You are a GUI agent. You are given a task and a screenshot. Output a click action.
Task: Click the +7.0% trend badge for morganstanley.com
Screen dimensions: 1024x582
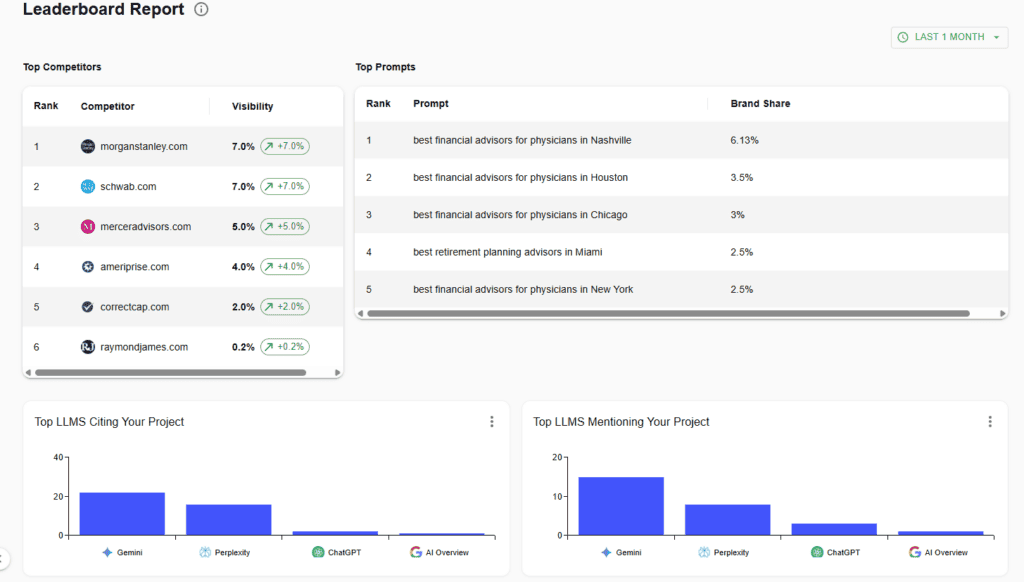(285, 146)
